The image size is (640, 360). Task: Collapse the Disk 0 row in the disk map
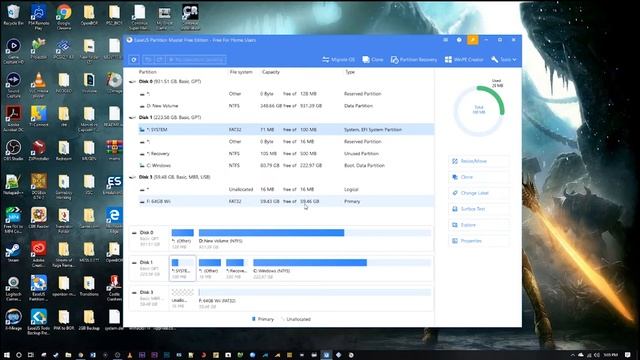click(134, 233)
